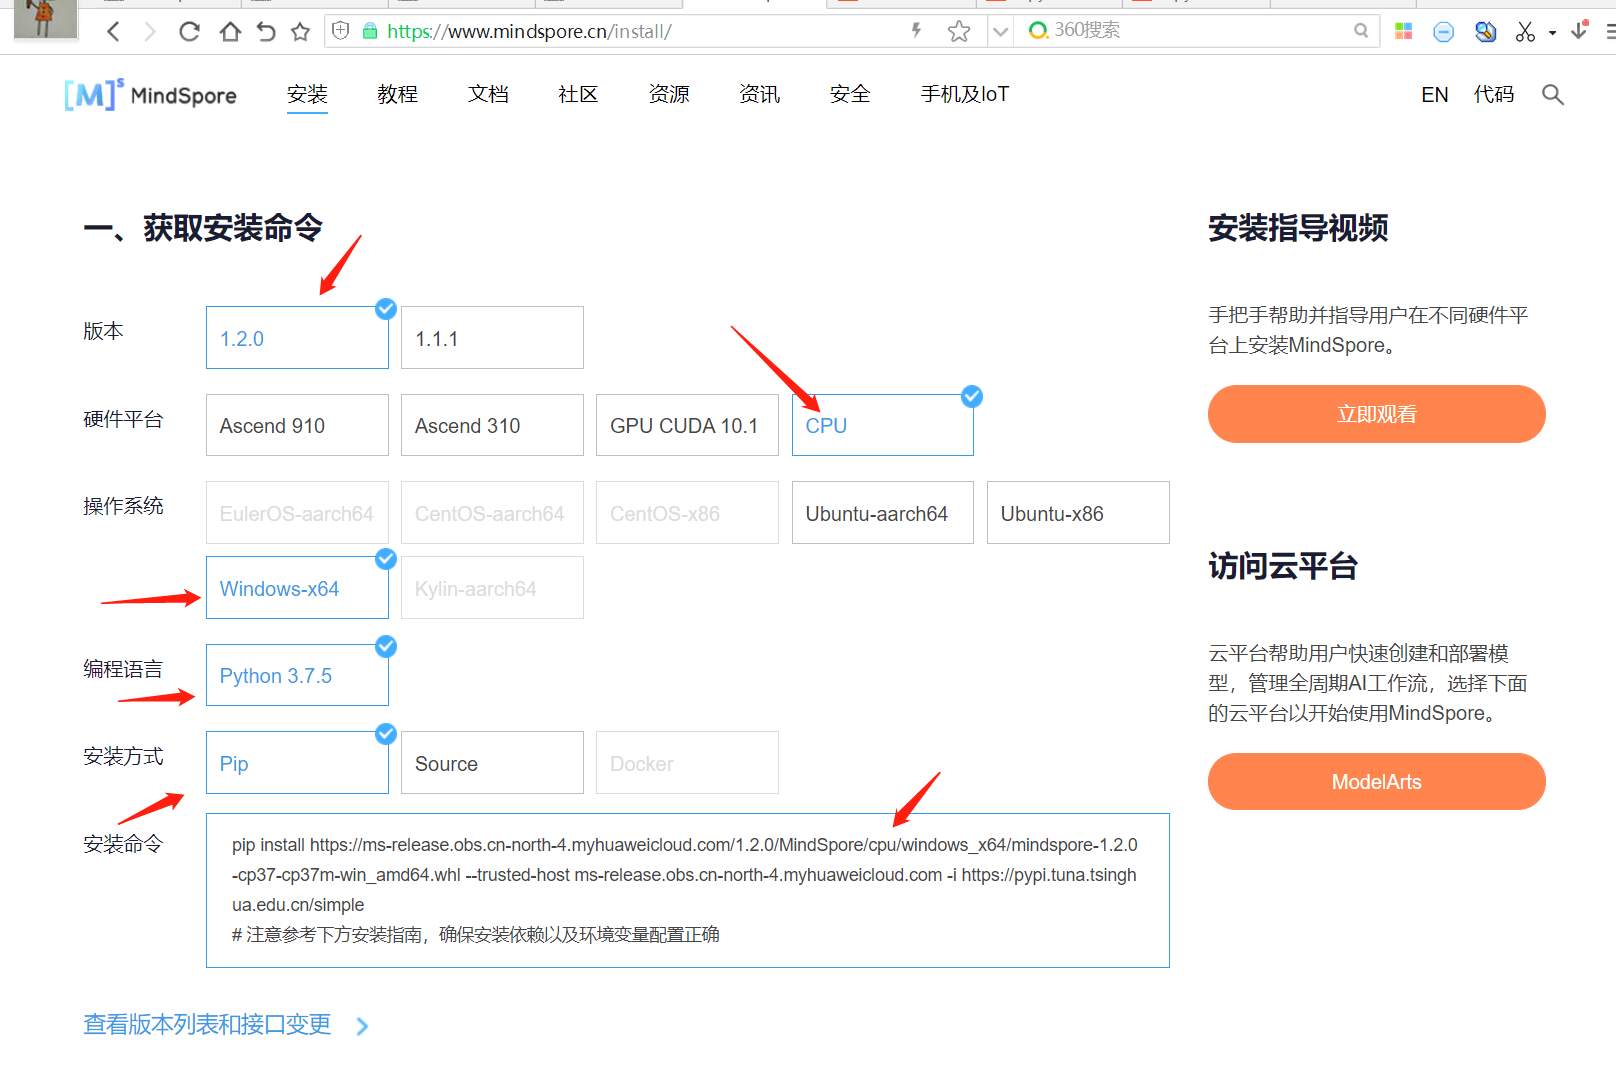The height and width of the screenshot is (1084, 1616).
Task: Click the 获取安装命令 heading text
Action: (232, 228)
